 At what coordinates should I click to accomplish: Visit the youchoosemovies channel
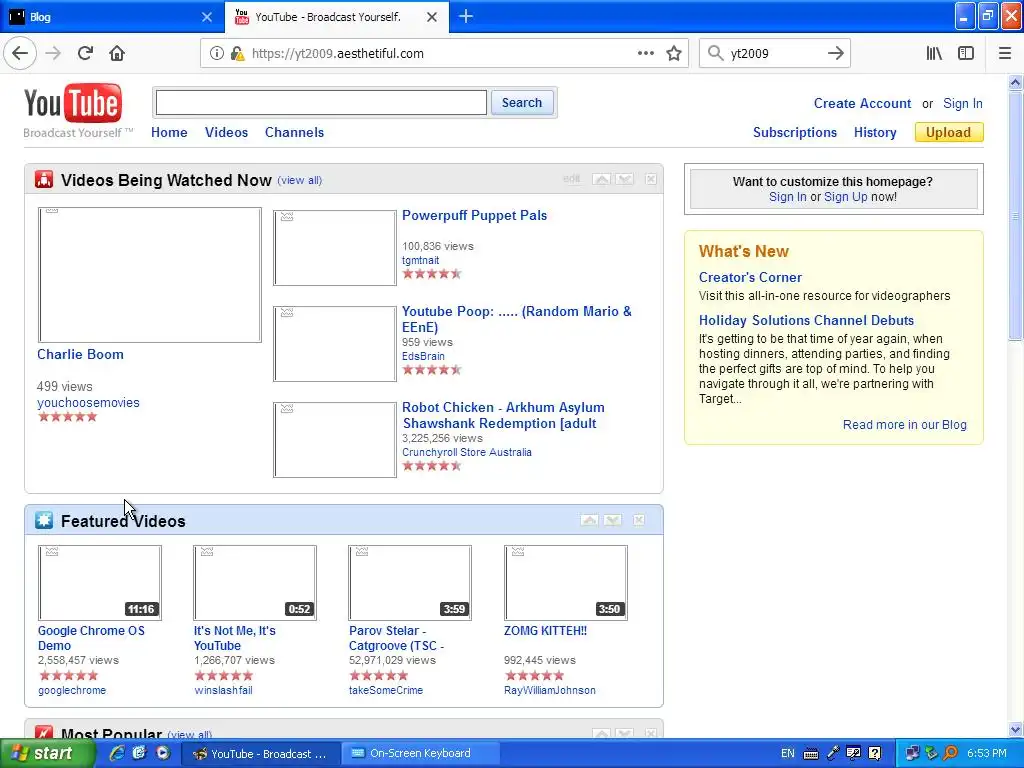point(88,403)
